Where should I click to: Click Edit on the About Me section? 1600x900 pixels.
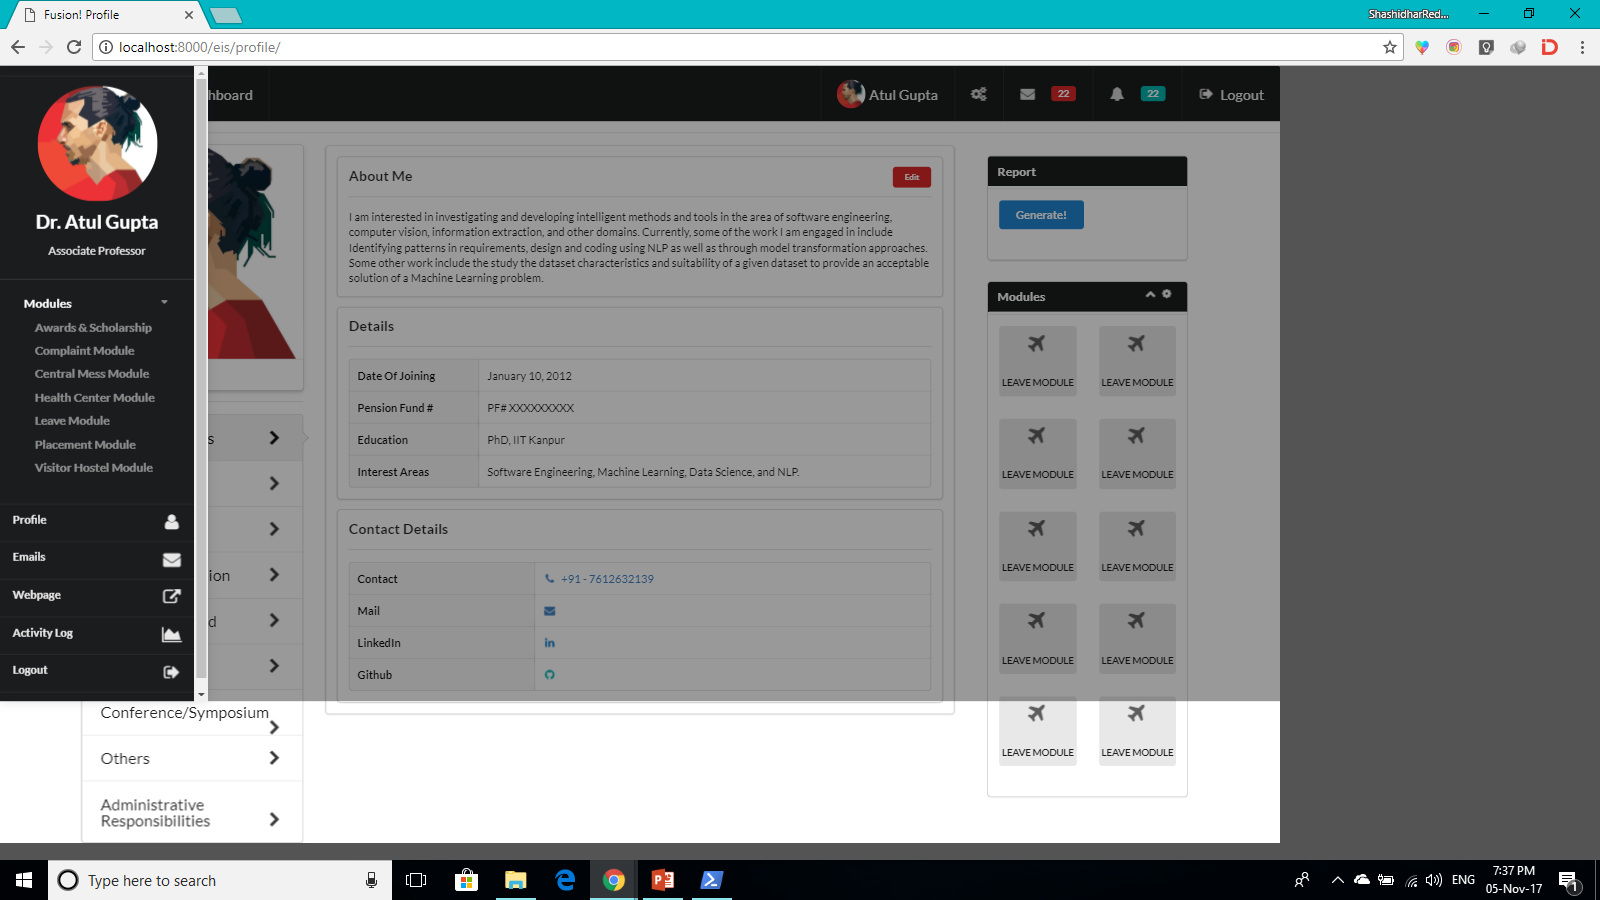(x=911, y=176)
